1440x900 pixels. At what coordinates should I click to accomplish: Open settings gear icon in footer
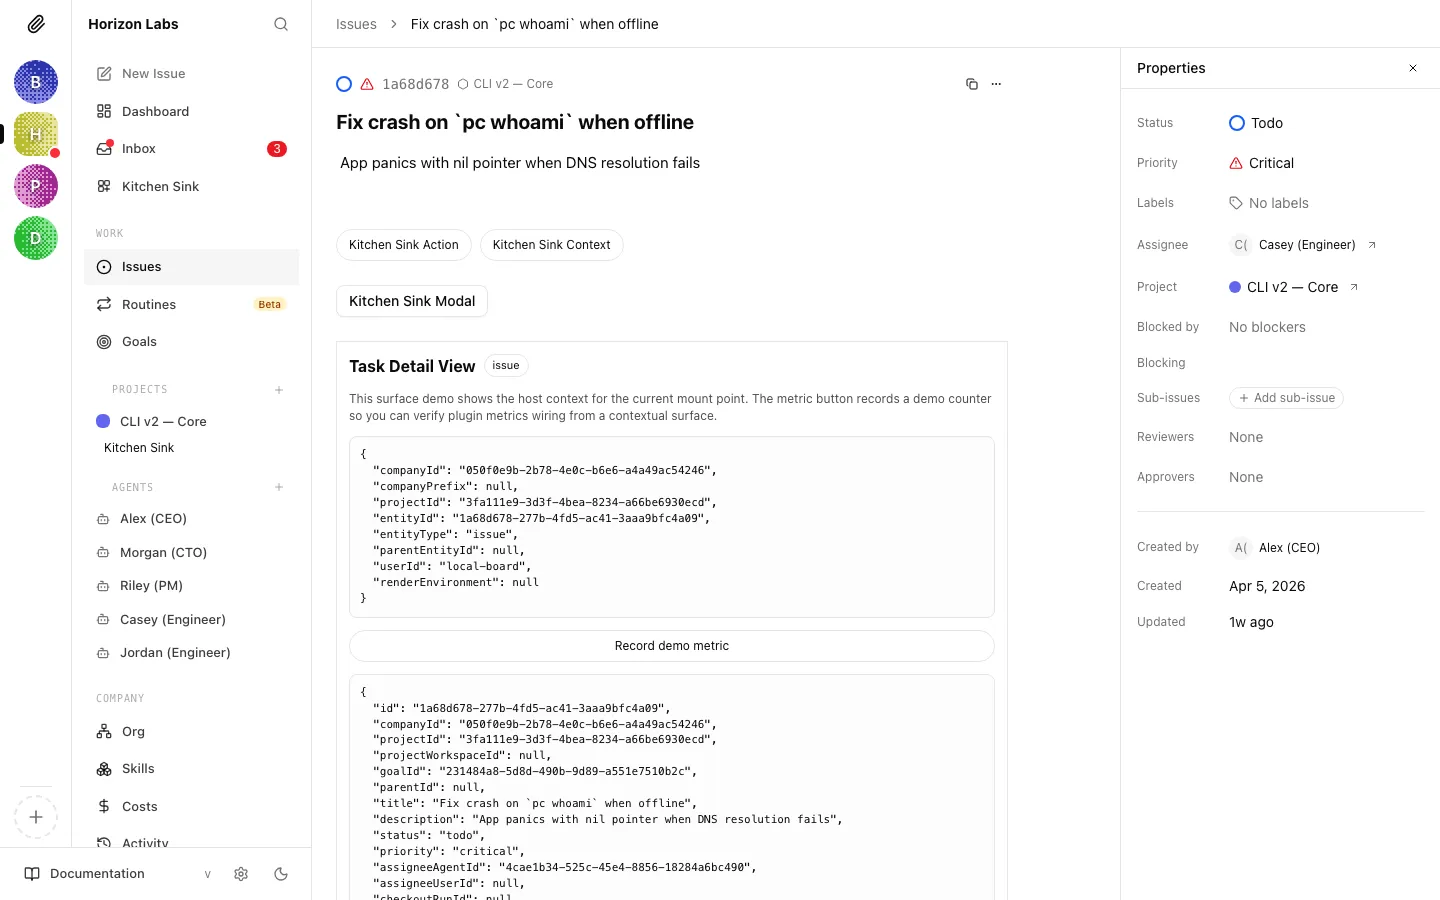[x=241, y=874]
